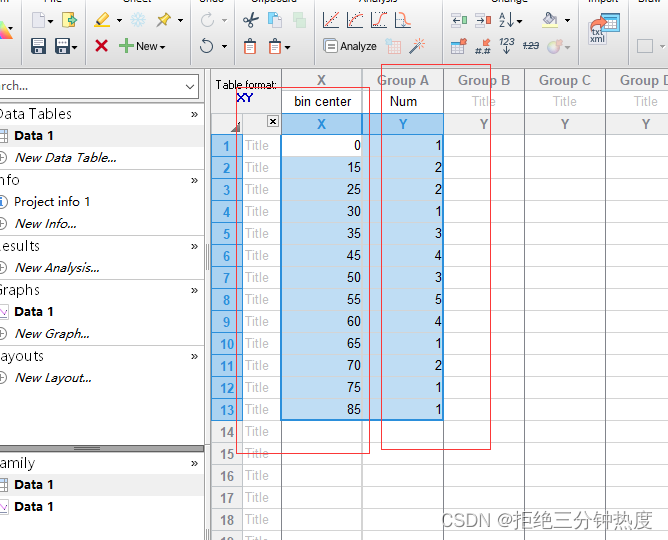Open the paint bucket dropdown arrow
This screenshot has width=668, height=540.
click(x=567, y=20)
